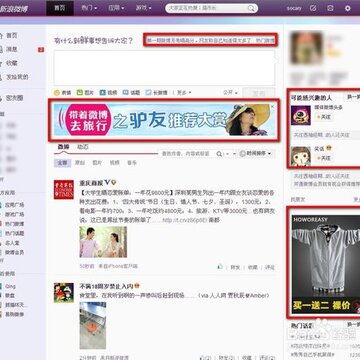Insert a topic with the 话题 icon

tap(131, 93)
